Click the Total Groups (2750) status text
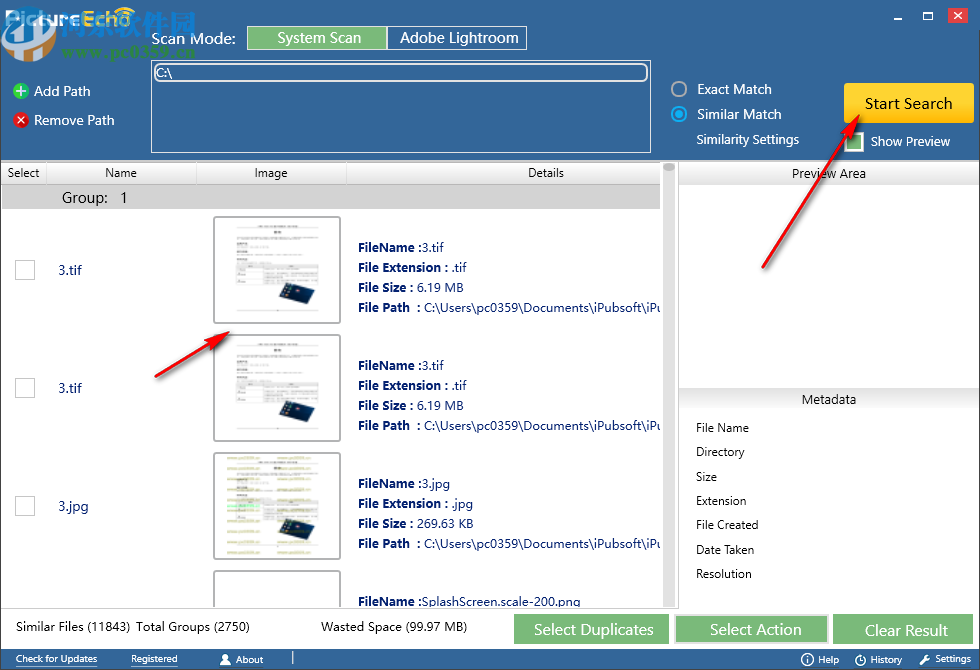Image resolution: width=980 pixels, height=670 pixels. point(192,627)
